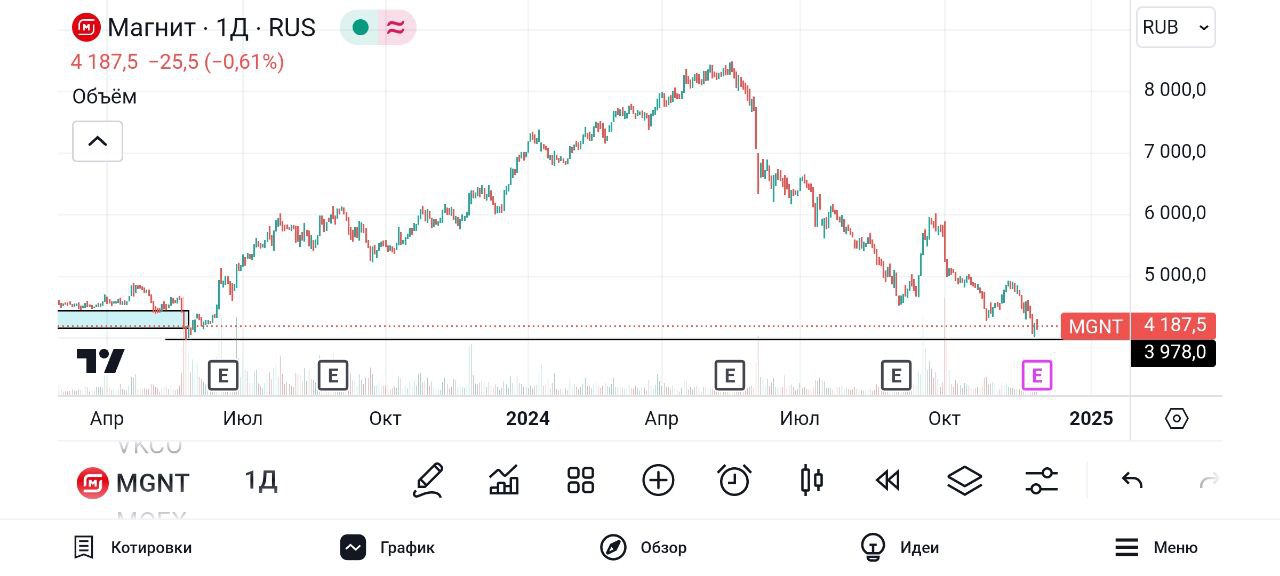
Task: Click the purple upcoming earnings marker
Action: tap(1037, 376)
